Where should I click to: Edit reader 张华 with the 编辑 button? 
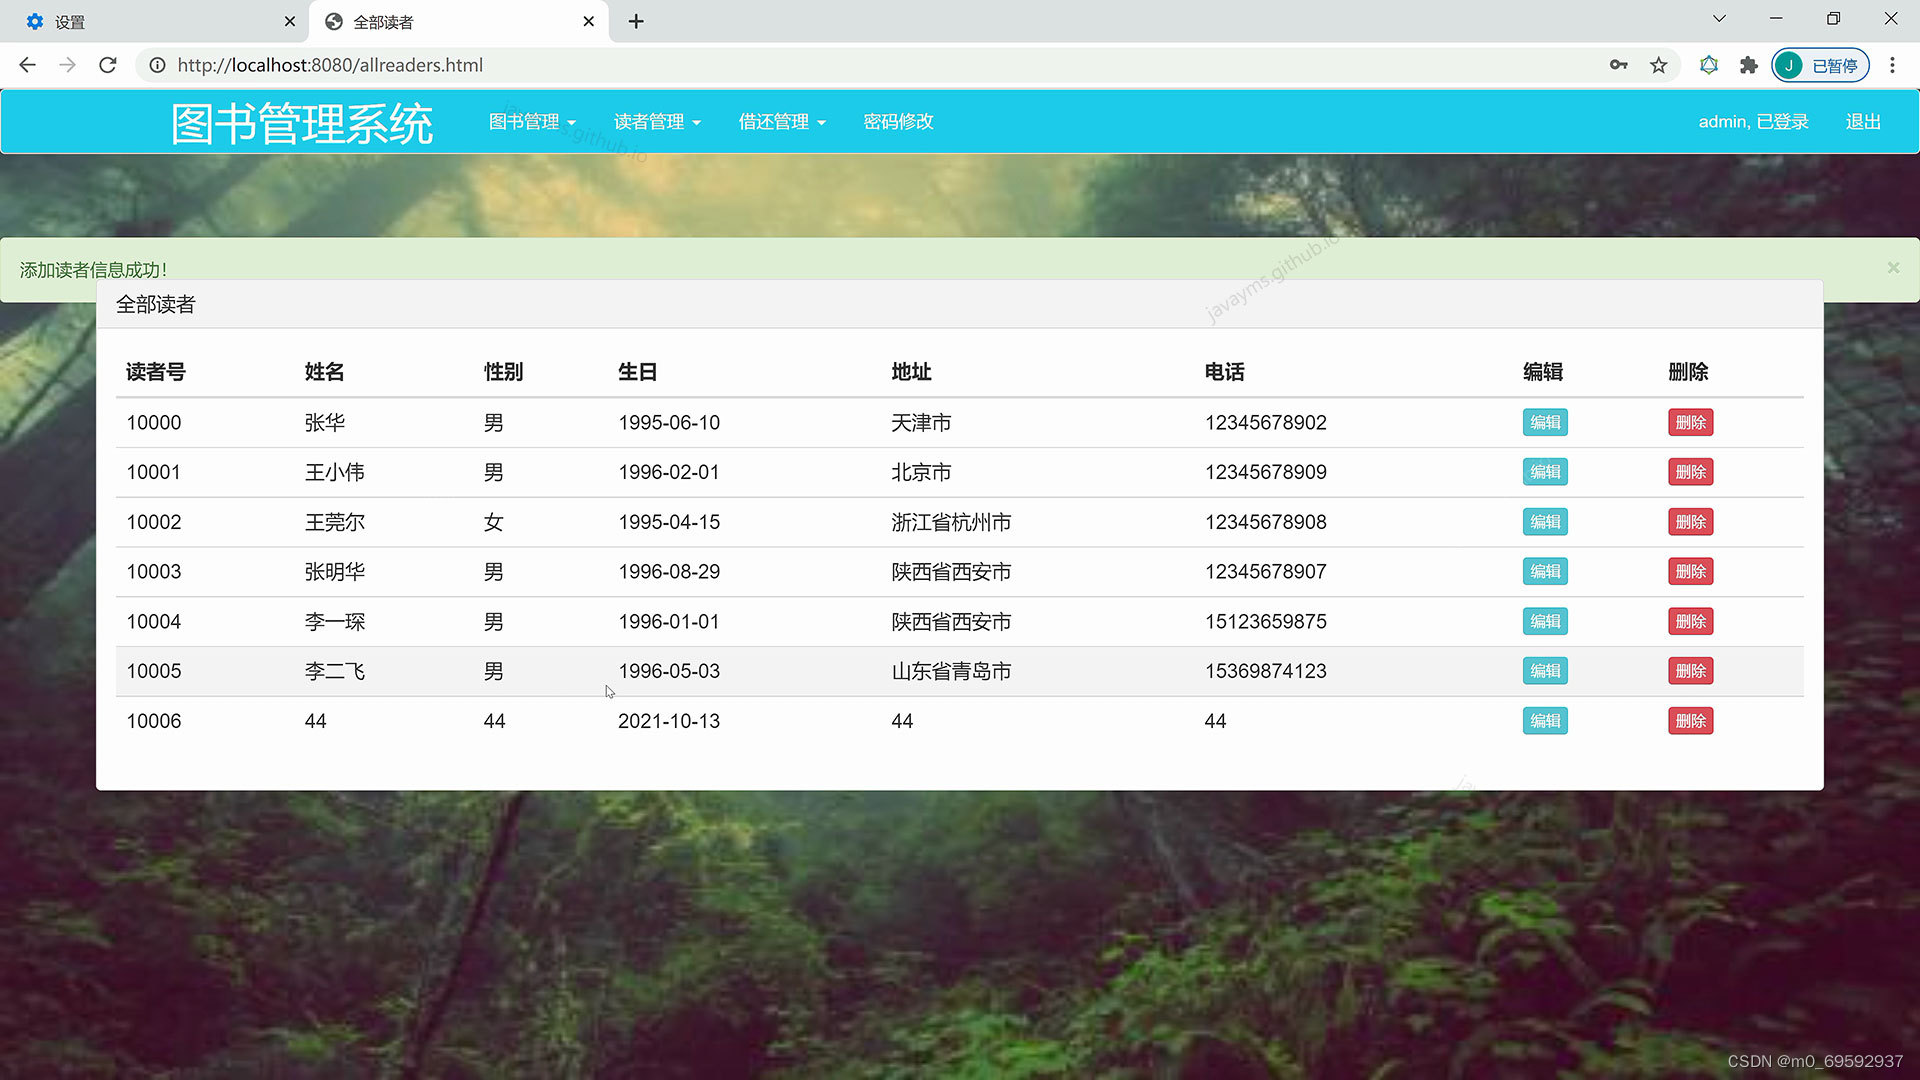point(1544,422)
